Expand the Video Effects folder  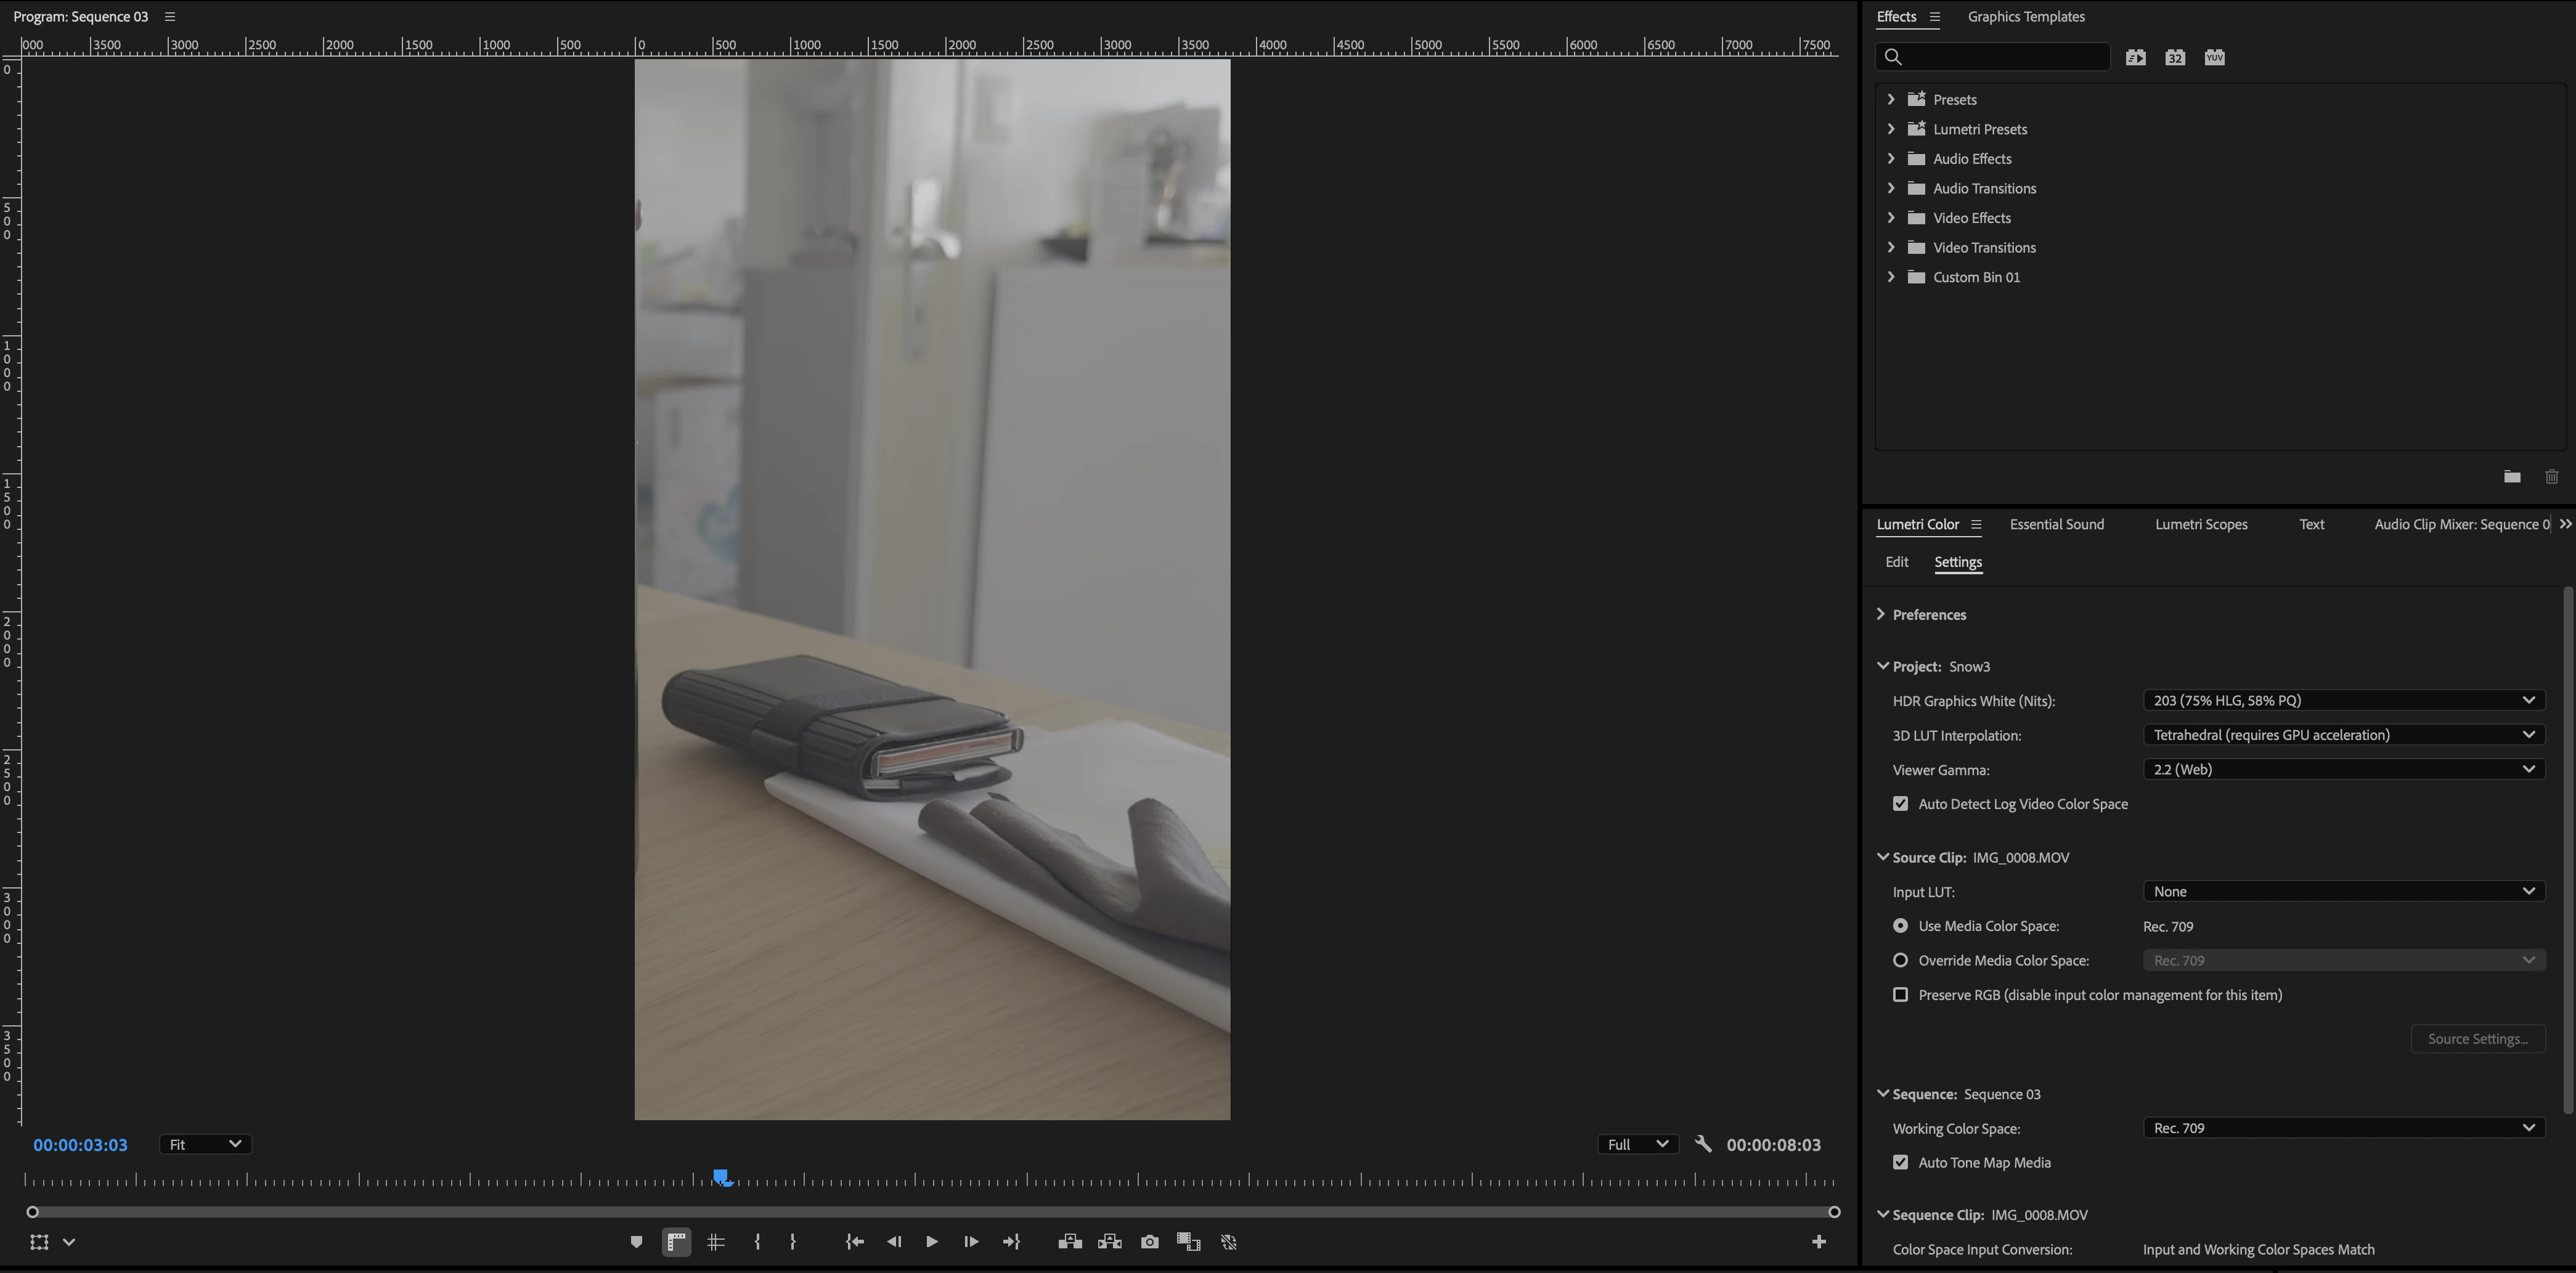click(1890, 218)
